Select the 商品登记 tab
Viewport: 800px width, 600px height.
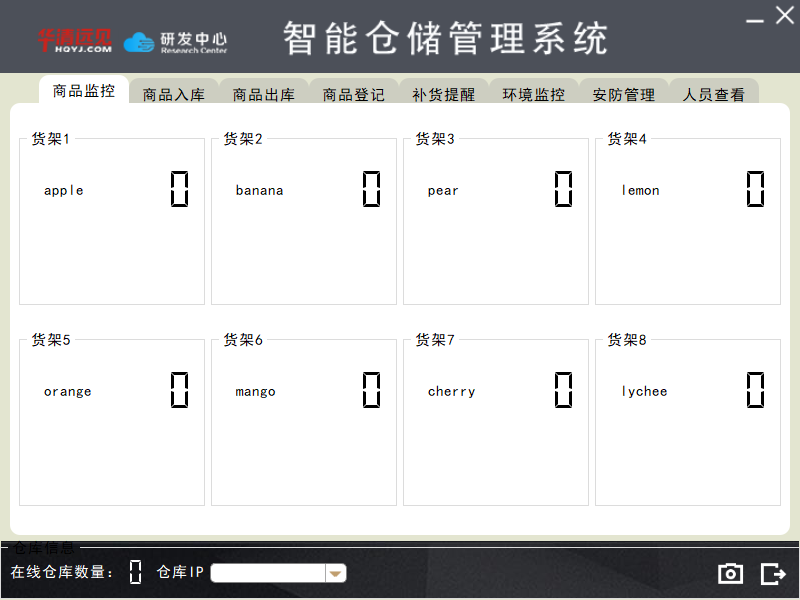click(x=354, y=95)
